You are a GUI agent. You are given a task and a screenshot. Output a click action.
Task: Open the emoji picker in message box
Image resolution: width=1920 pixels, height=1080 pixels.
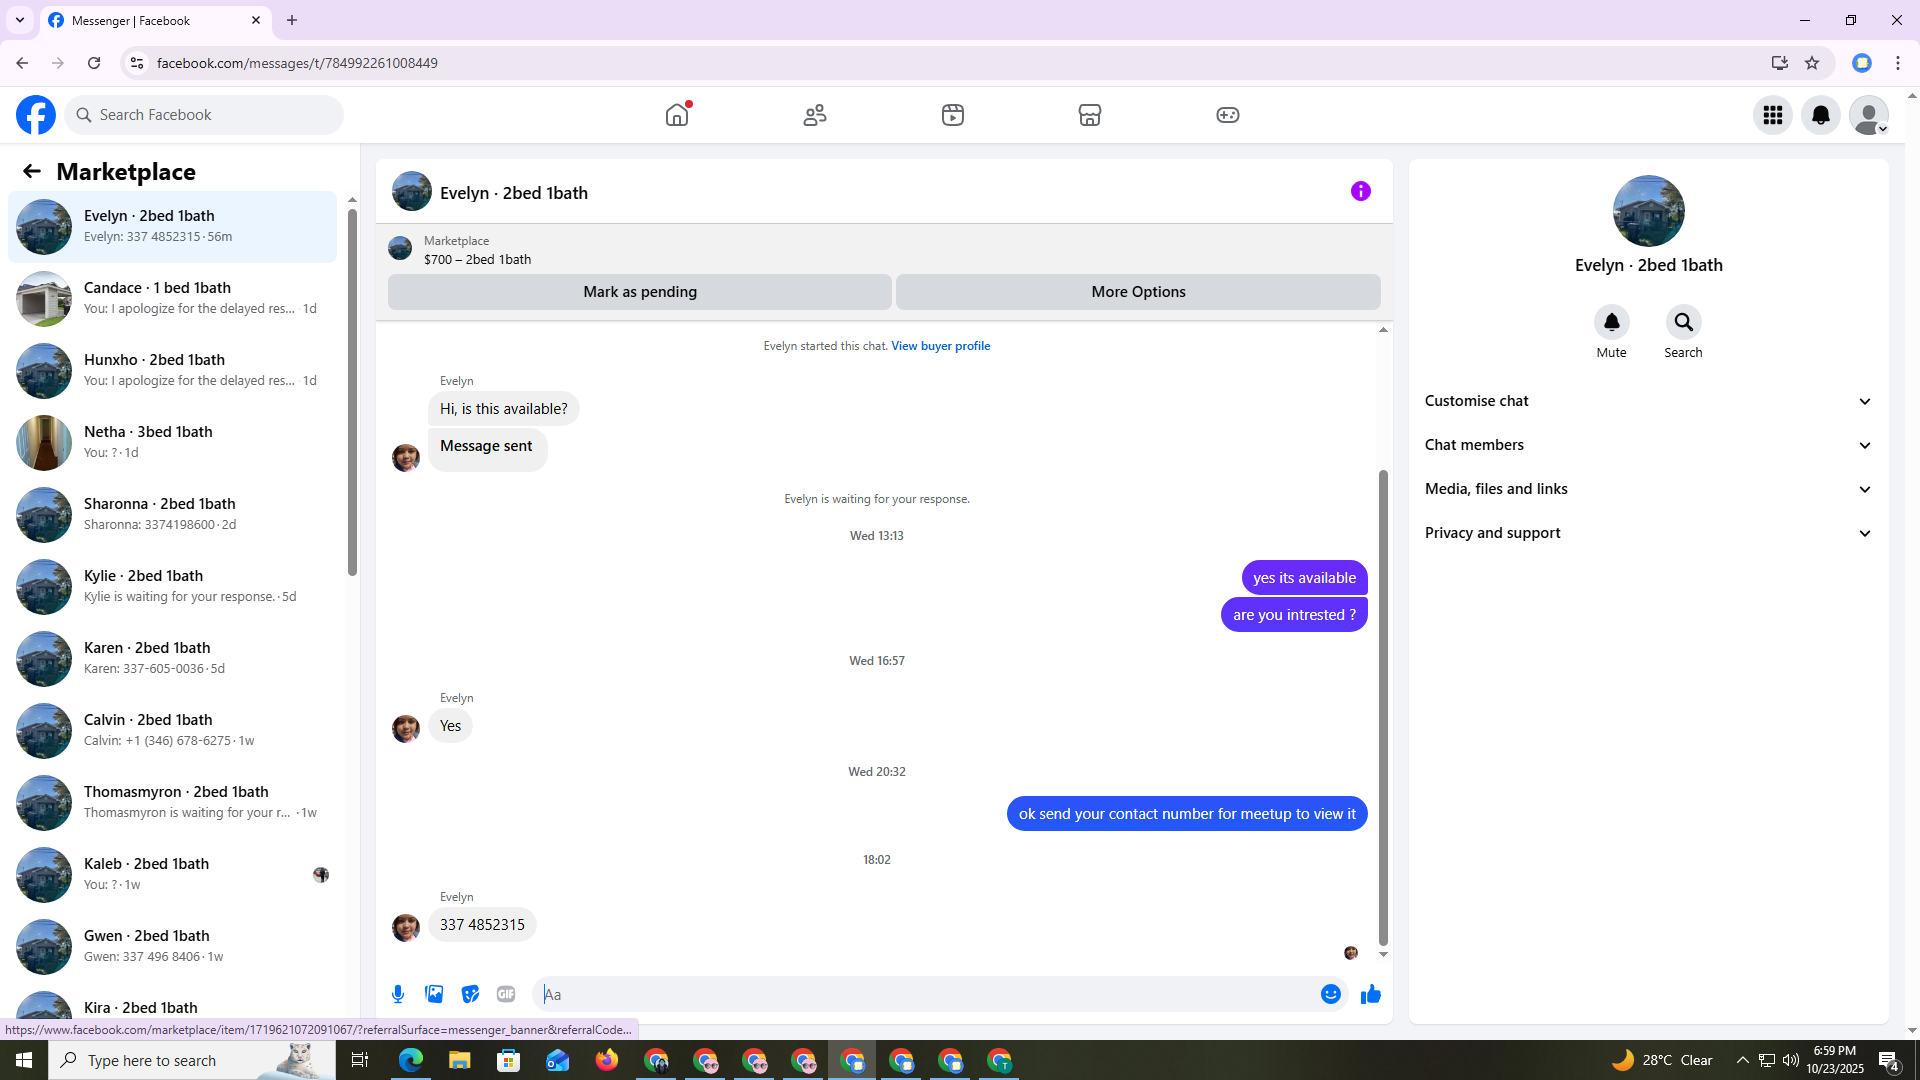[x=1330, y=994]
